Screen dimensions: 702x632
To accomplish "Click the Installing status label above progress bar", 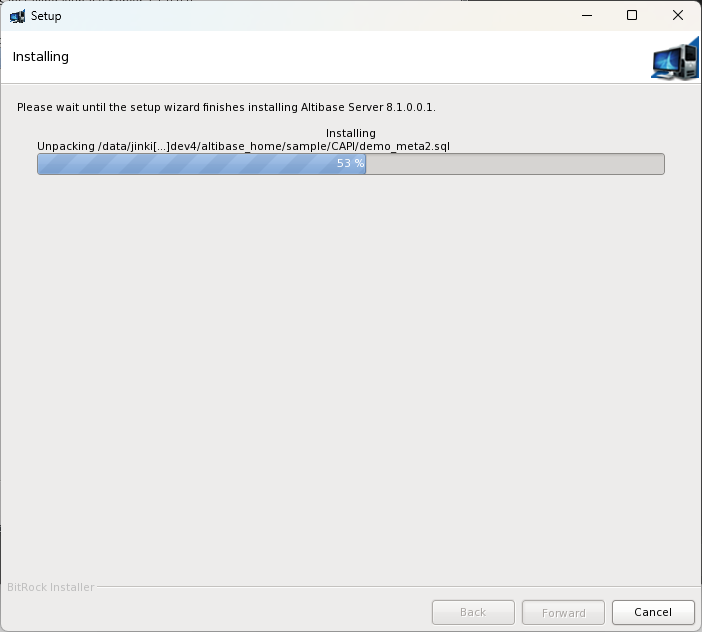I will (350, 133).
